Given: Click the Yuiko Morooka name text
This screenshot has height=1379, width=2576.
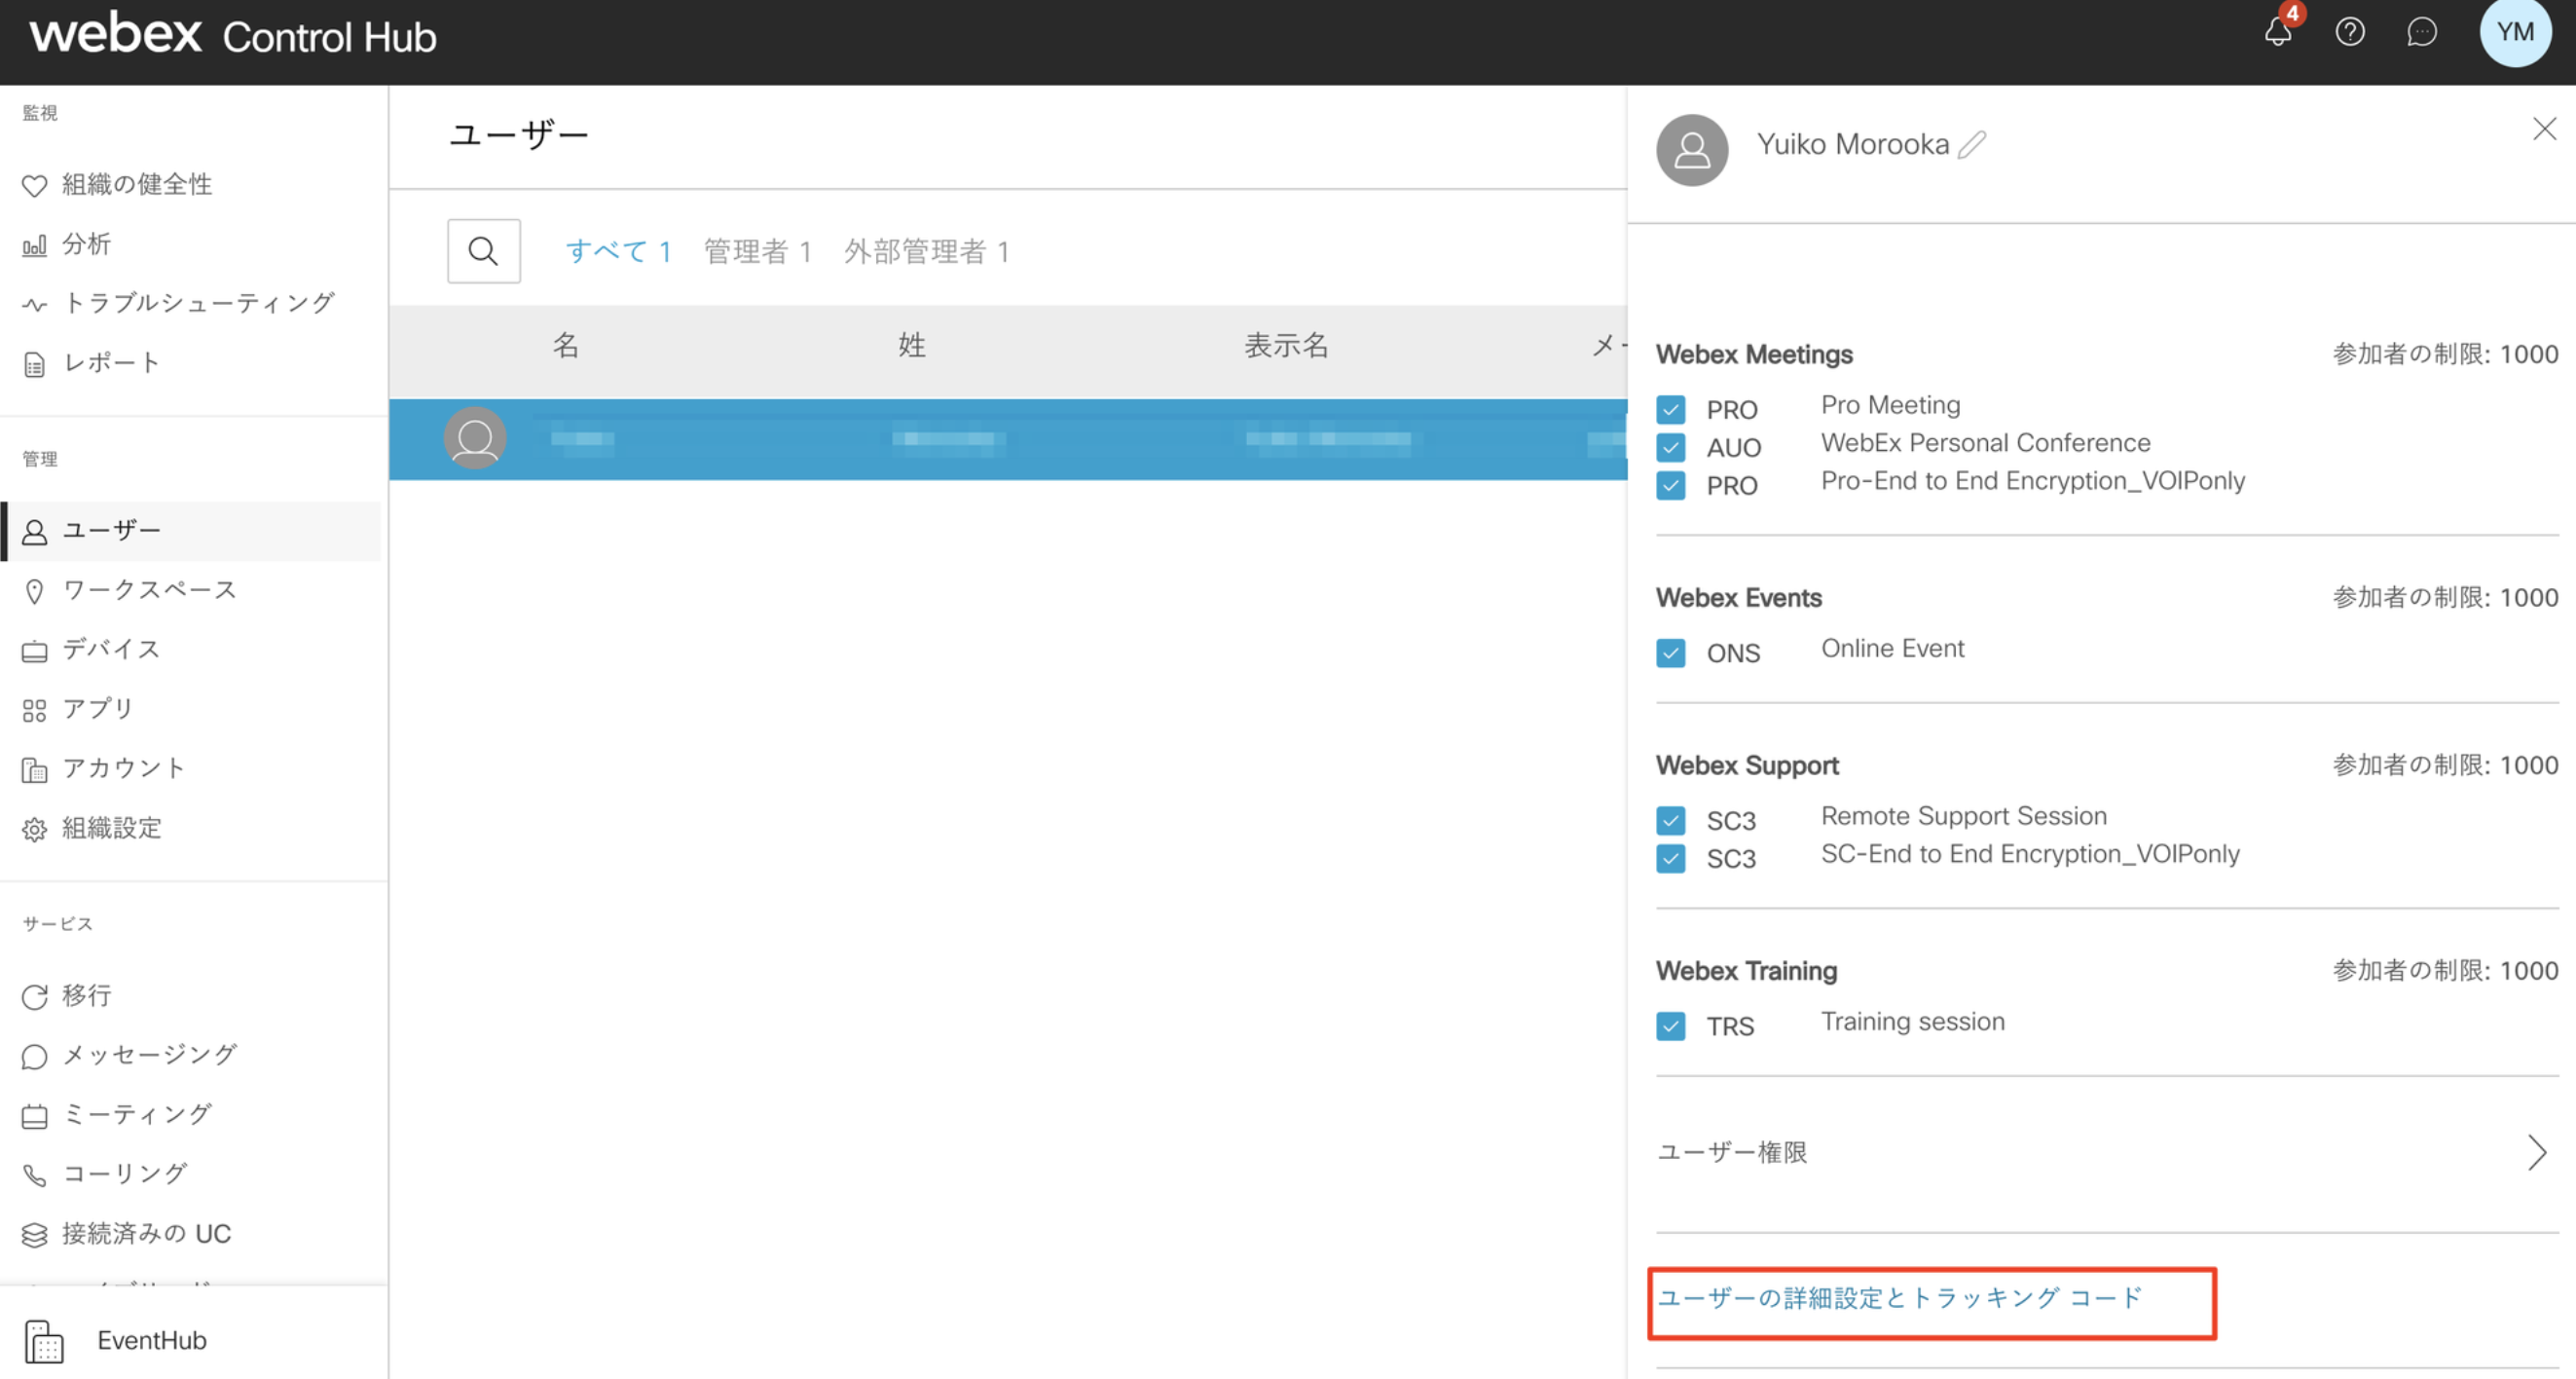Looking at the screenshot, I should 1853,145.
